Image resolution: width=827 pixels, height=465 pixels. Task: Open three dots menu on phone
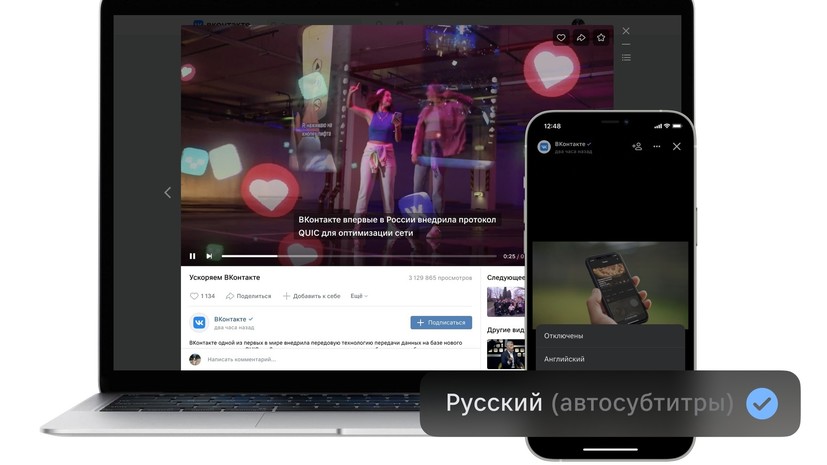click(x=657, y=147)
